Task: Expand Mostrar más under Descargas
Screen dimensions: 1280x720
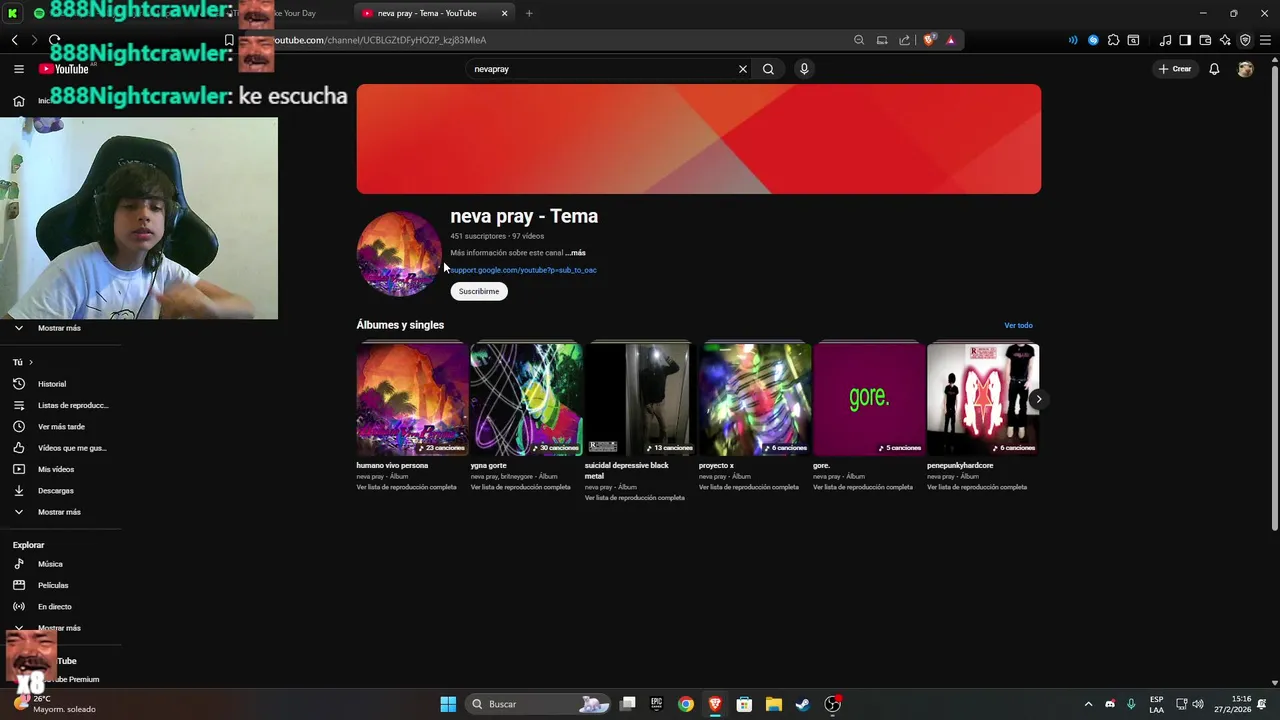Action: [x=60, y=512]
